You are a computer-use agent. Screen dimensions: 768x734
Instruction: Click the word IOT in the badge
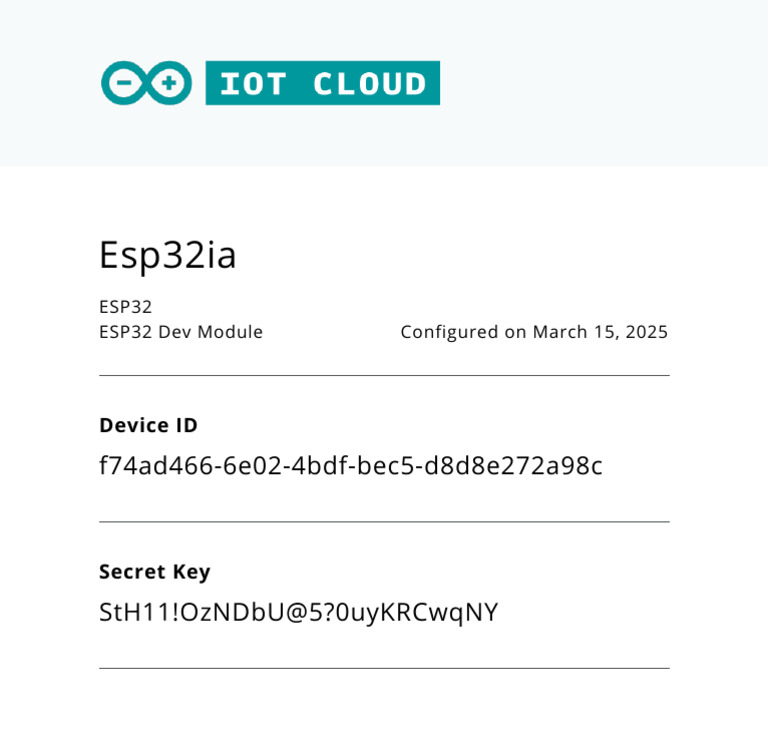click(250, 84)
